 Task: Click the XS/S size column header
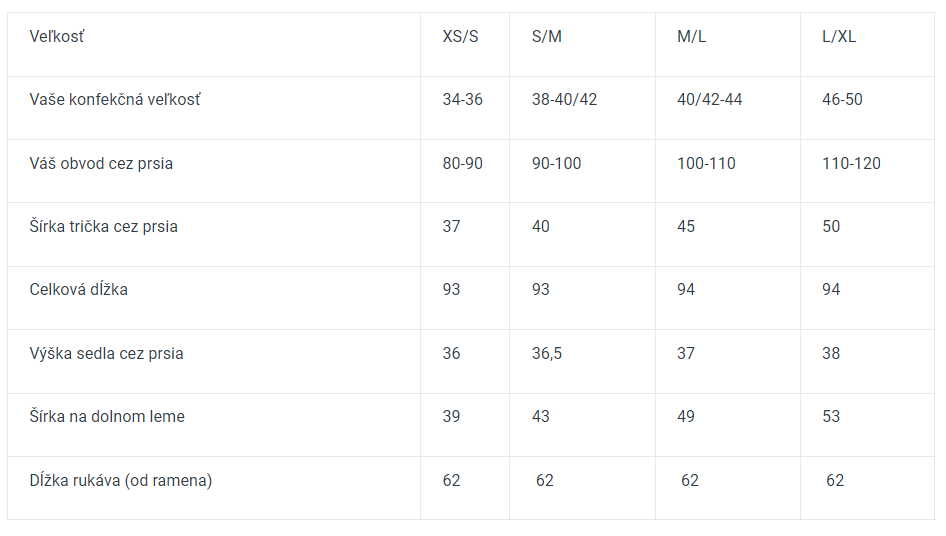(x=460, y=37)
